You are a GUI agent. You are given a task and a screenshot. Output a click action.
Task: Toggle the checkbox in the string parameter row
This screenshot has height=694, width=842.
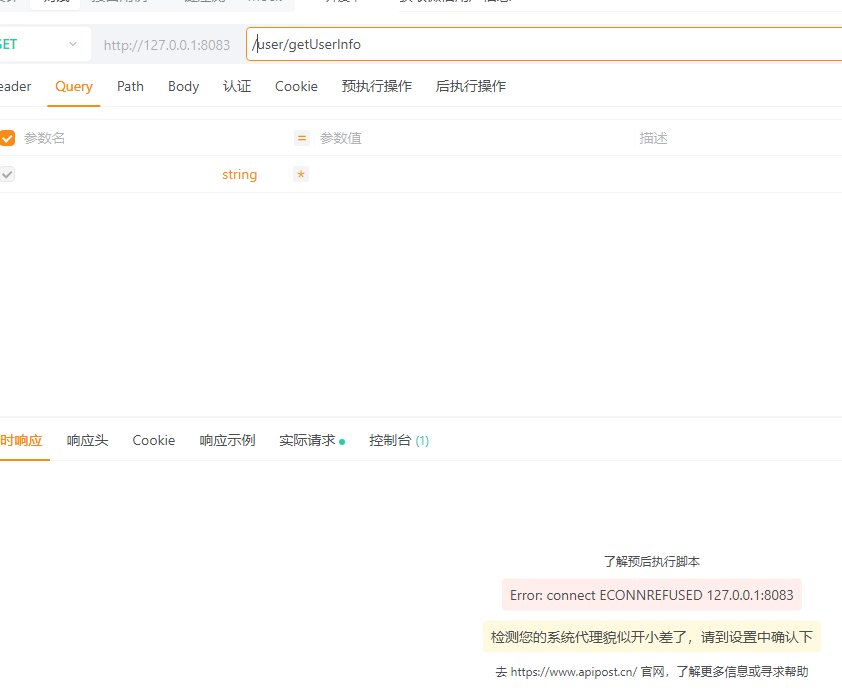(7, 174)
